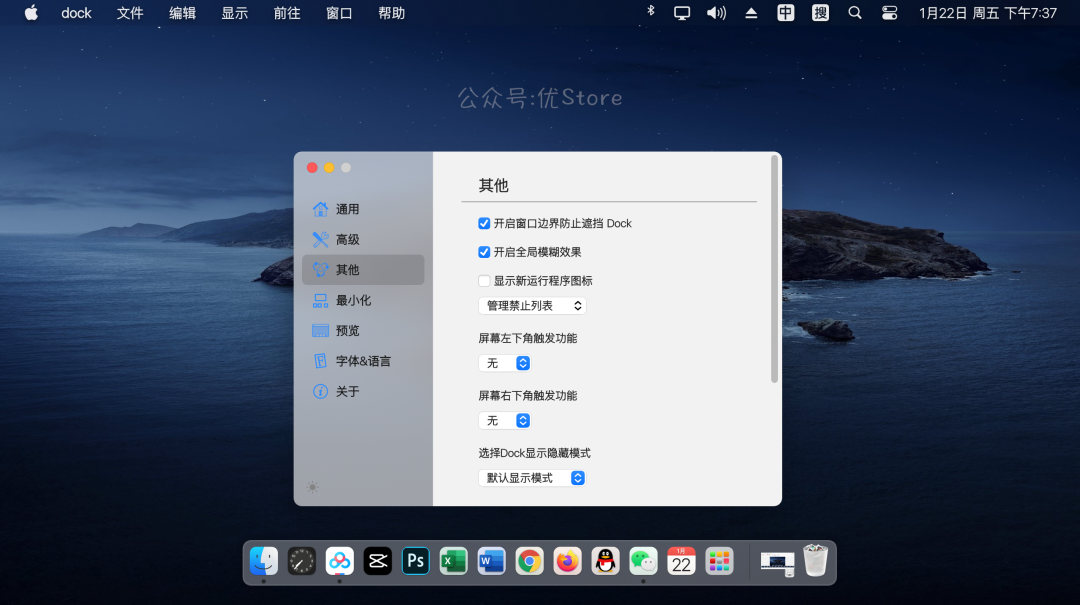Screen dimensions: 1080x605
Task: Open the 帮助 menu
Action: pyautogui.click(x=391, y=13)
